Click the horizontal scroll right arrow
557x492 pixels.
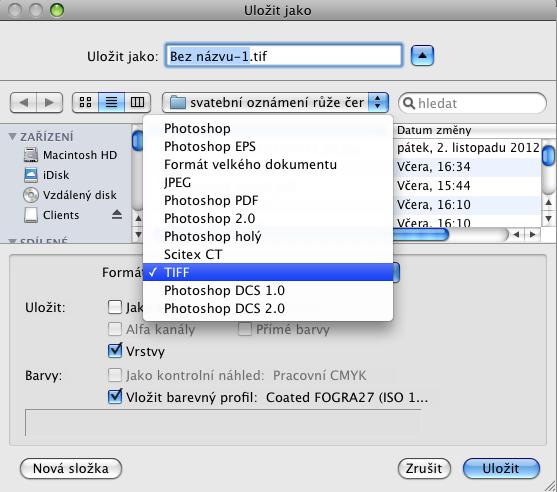tap(532, 234)
